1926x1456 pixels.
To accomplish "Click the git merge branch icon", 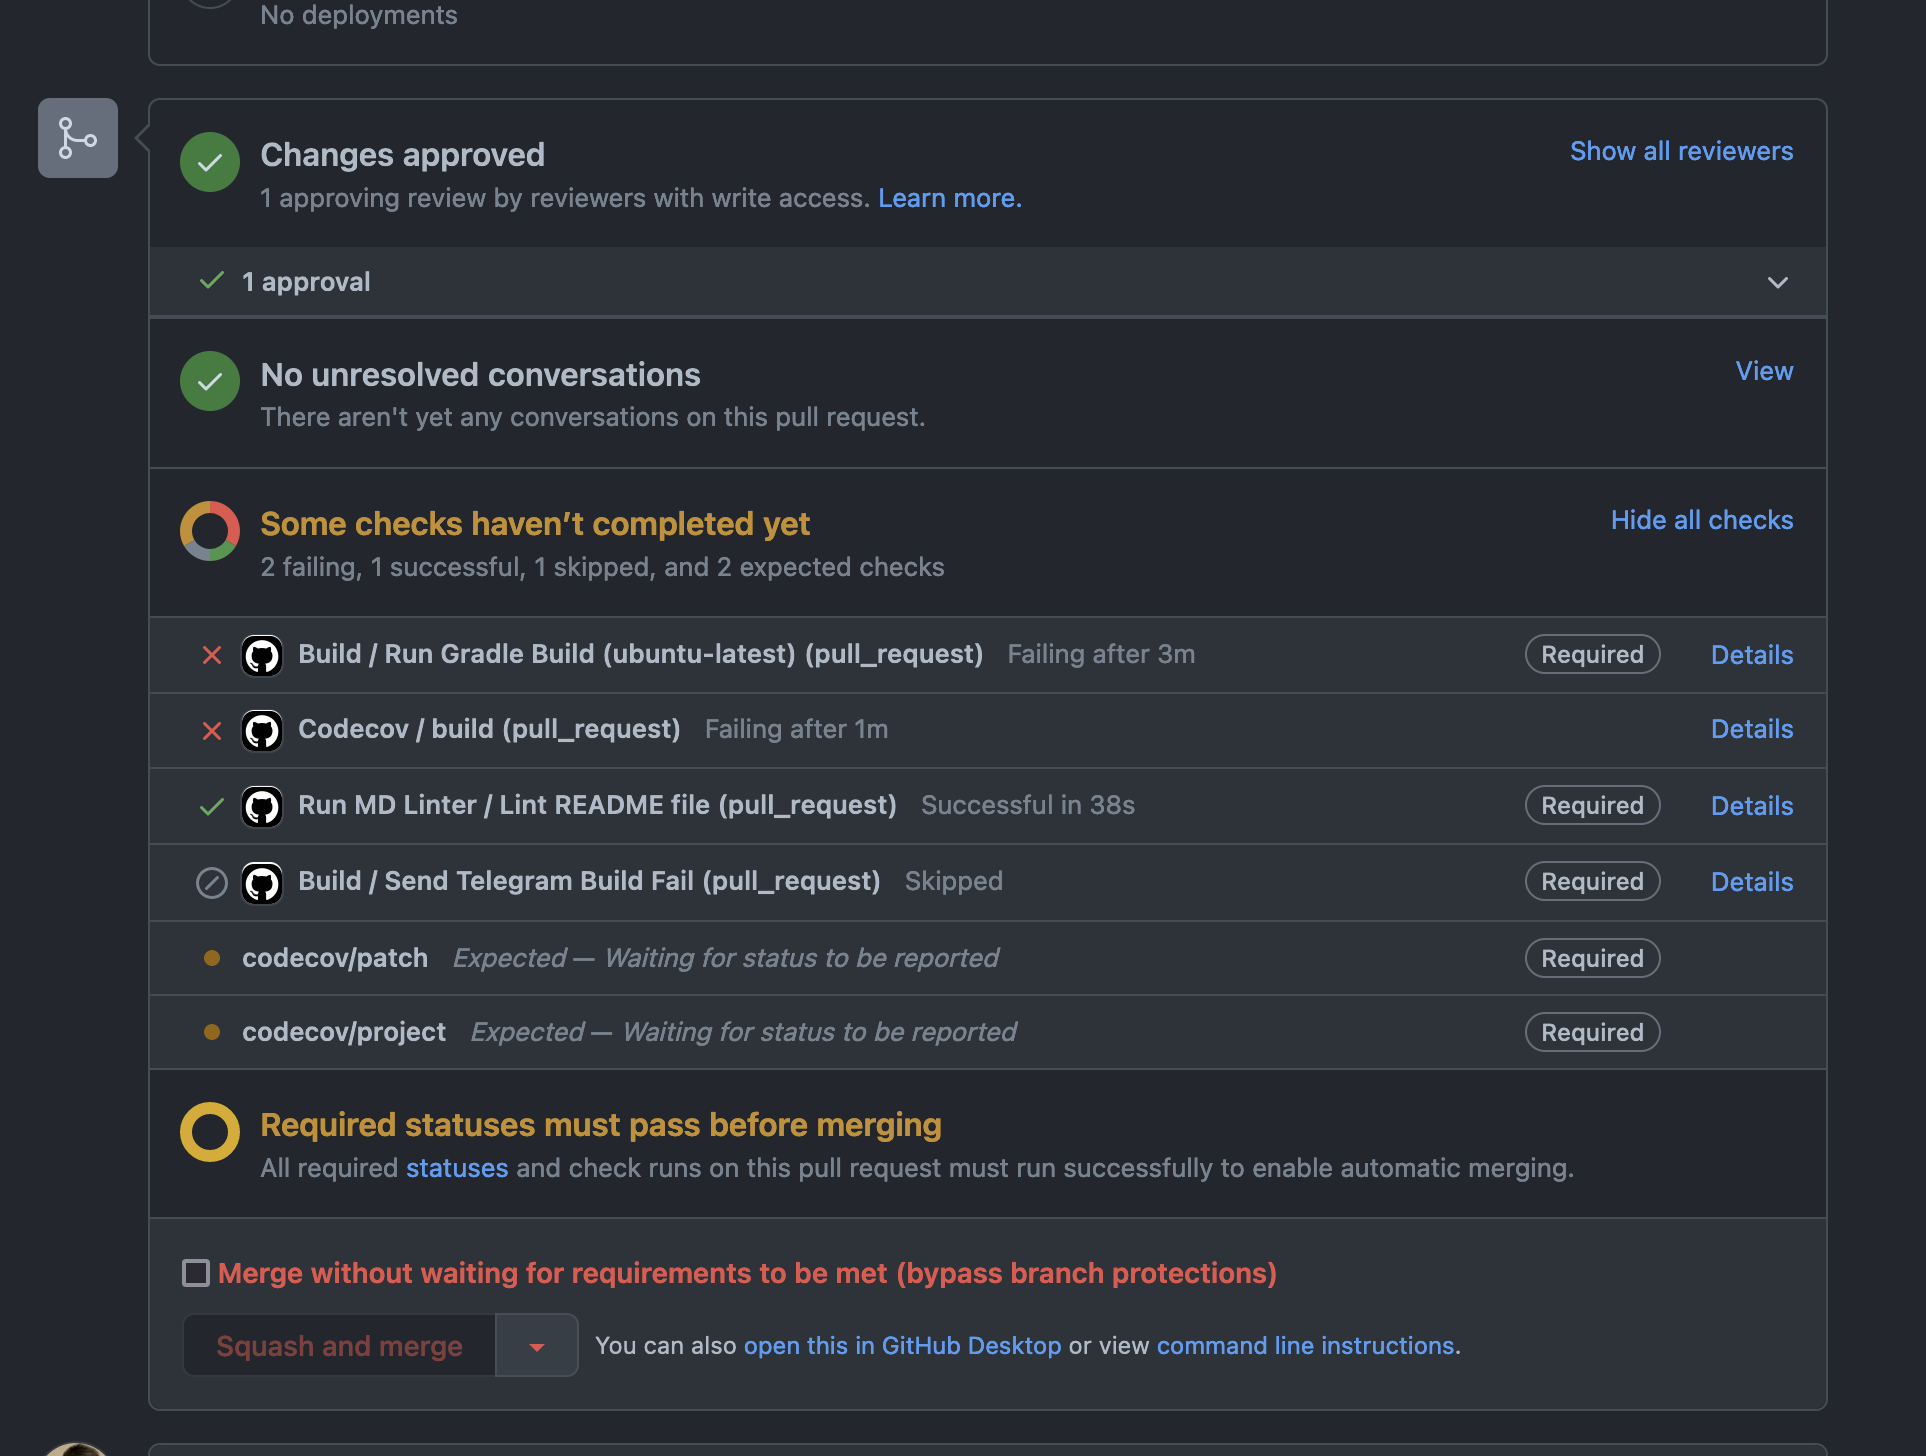I will (78, 138).
